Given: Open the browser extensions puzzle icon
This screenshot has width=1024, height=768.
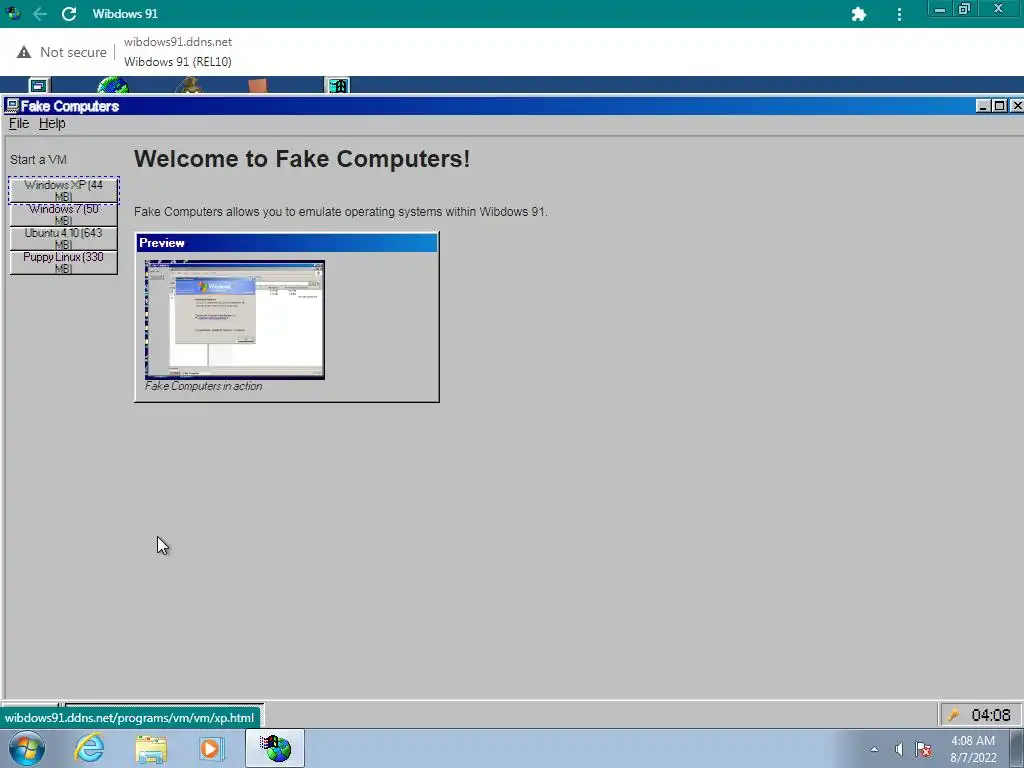Looking at the screenshot, I should (x=859, y=14).
